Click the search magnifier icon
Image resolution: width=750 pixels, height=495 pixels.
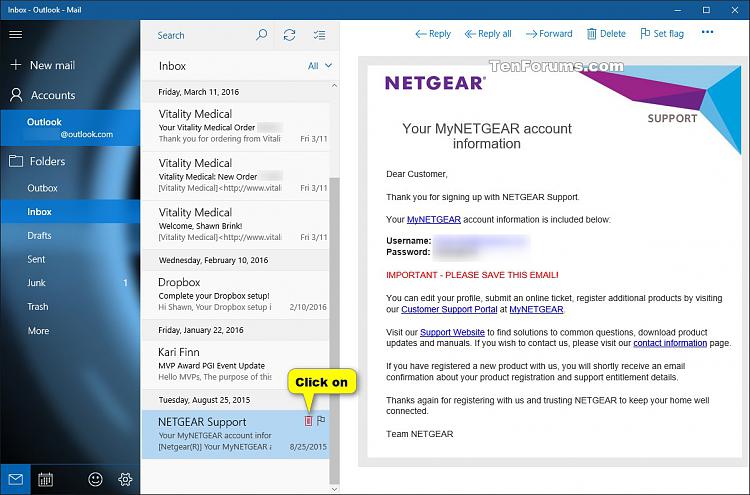coord(262,35)
